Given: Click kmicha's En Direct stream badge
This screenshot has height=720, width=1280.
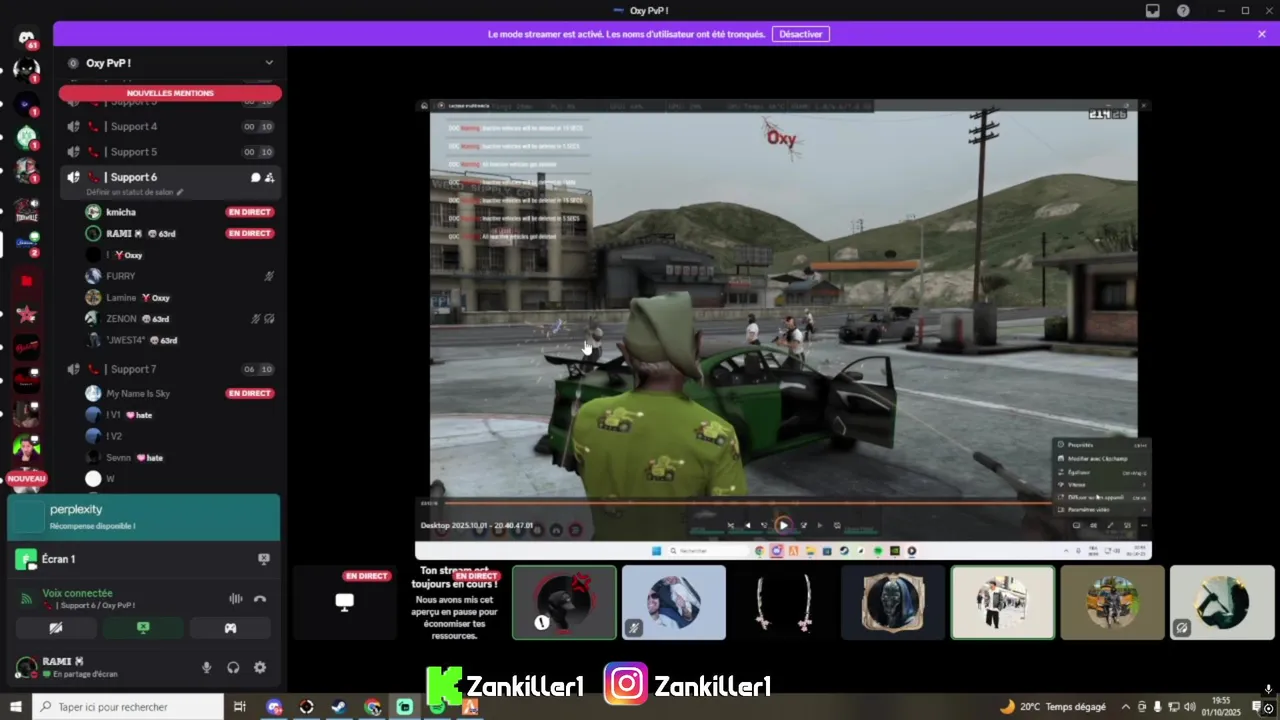Looking at the screenshot, I should pyautogui.click(x=250, y=212).
